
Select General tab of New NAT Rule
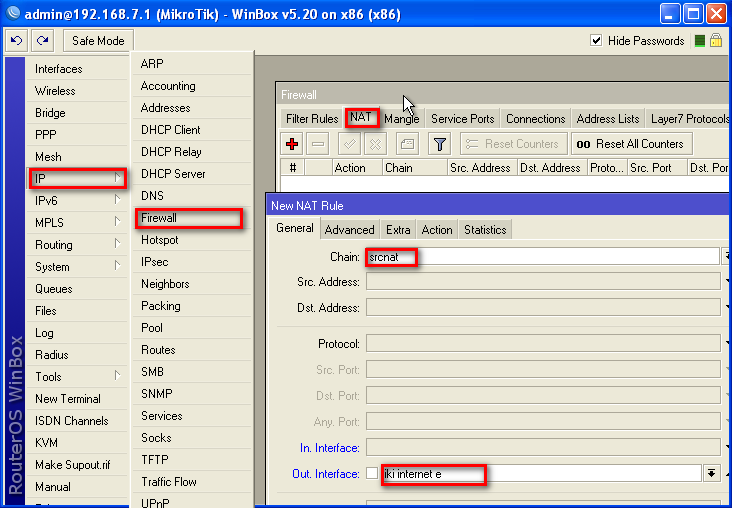click(x=295, y=228)
